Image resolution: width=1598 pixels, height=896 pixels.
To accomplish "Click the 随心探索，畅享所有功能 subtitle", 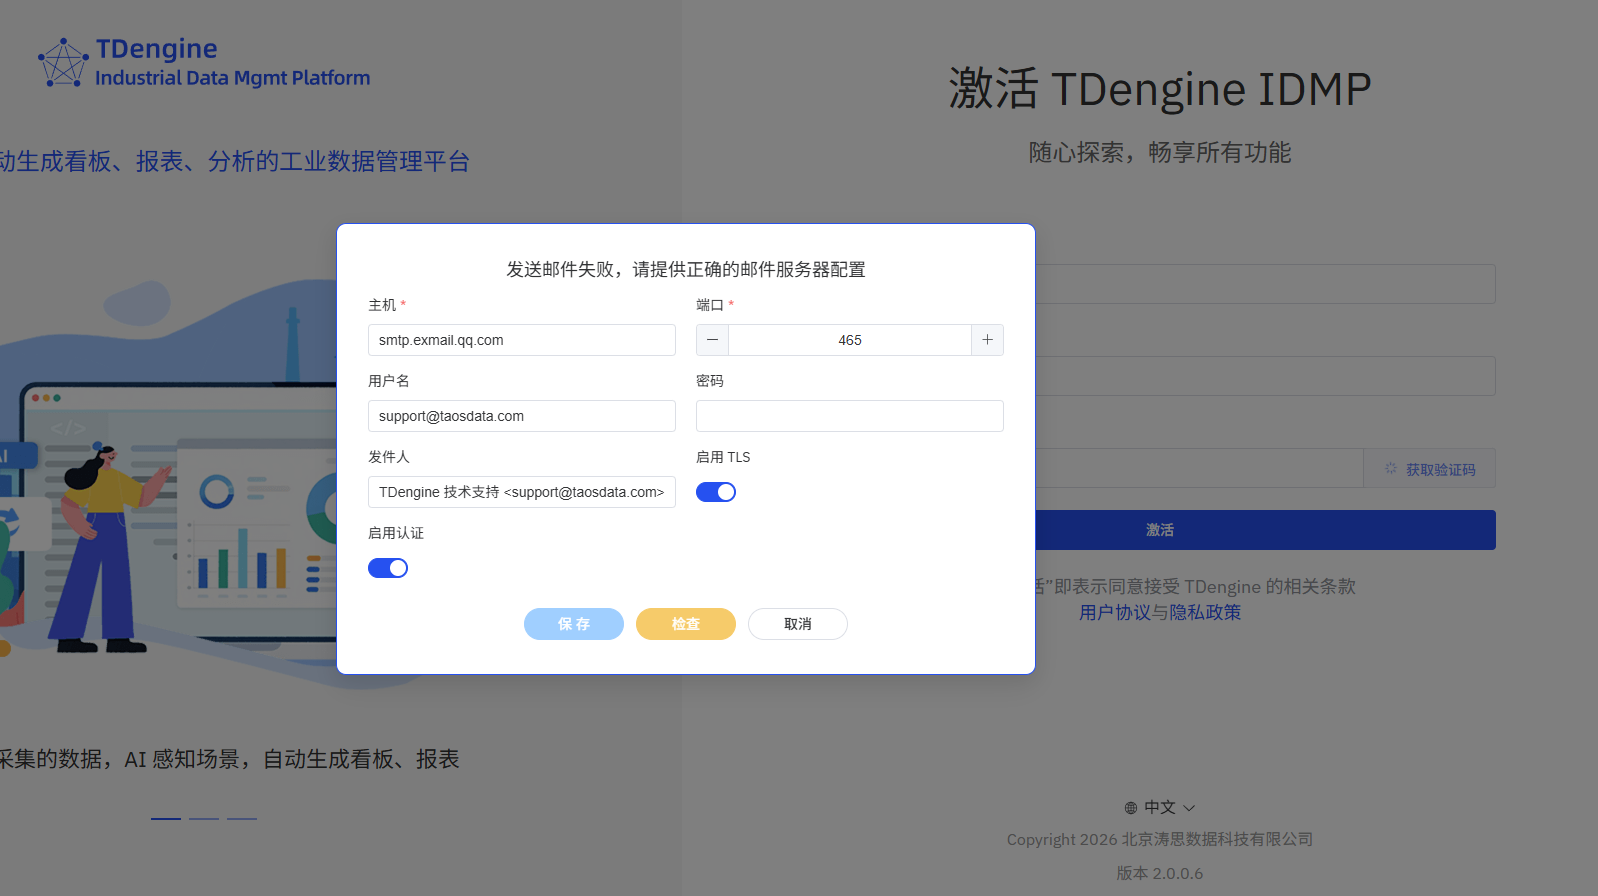I will coord(1160,153).
